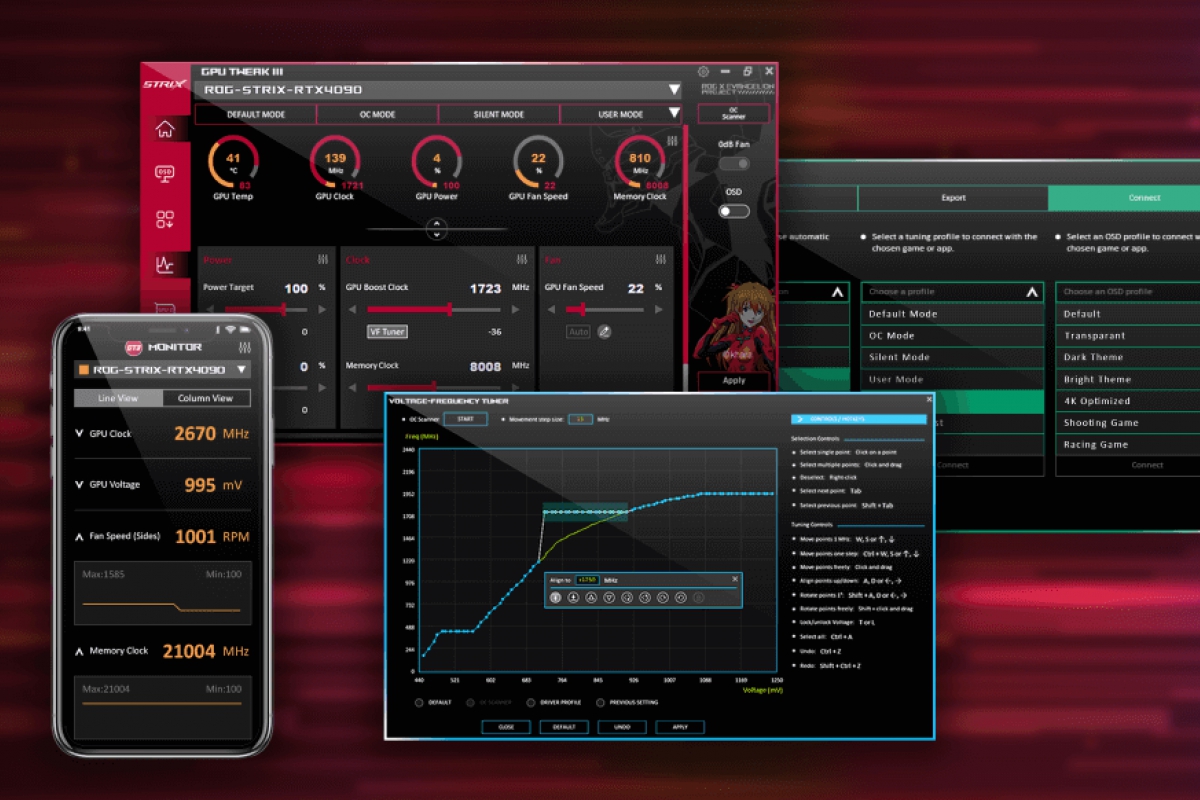Click the fan curve edit pencil icon
Viewport: 1200px width, 800px height.
(x=604, y=331)
